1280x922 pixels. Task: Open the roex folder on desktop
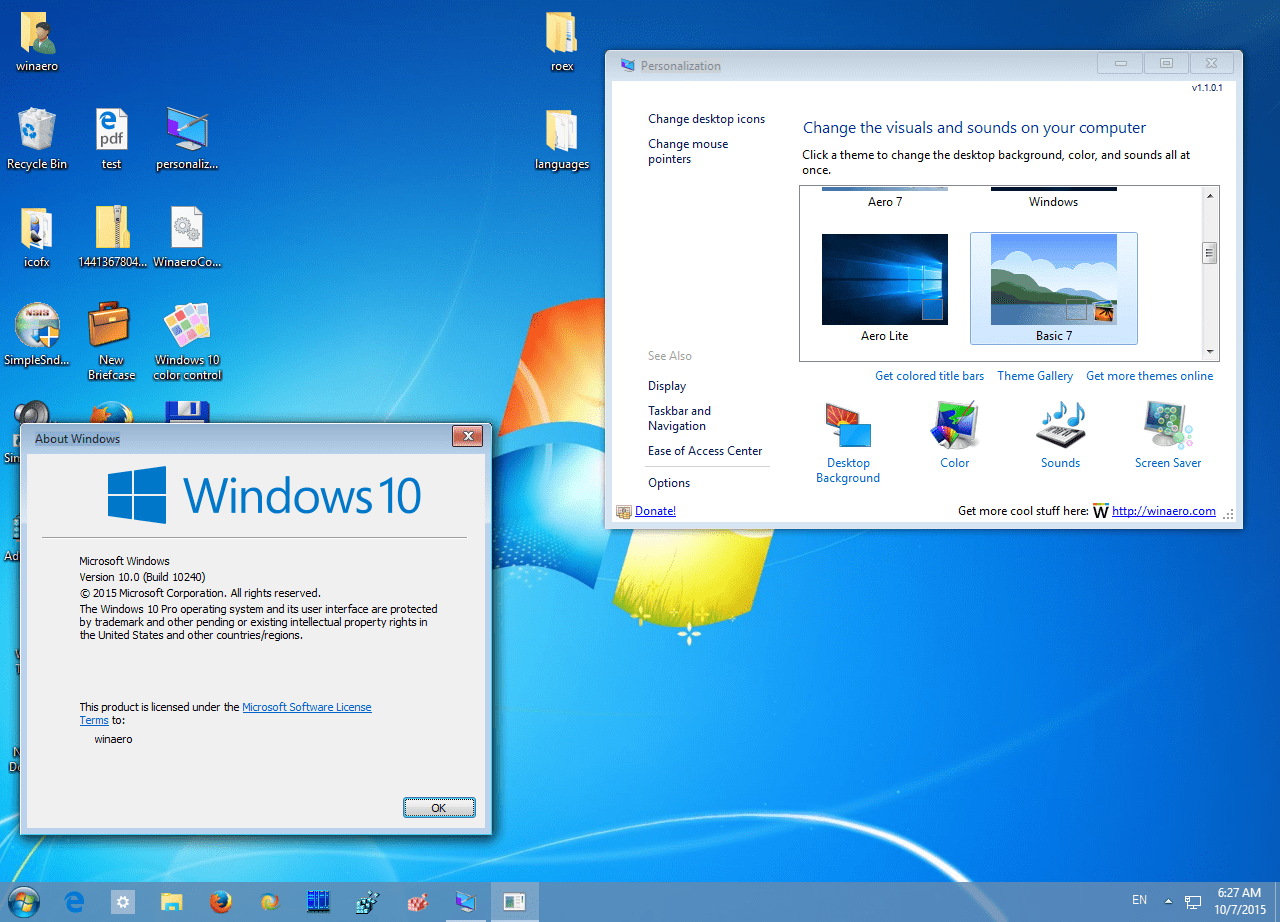coord(562,33)
